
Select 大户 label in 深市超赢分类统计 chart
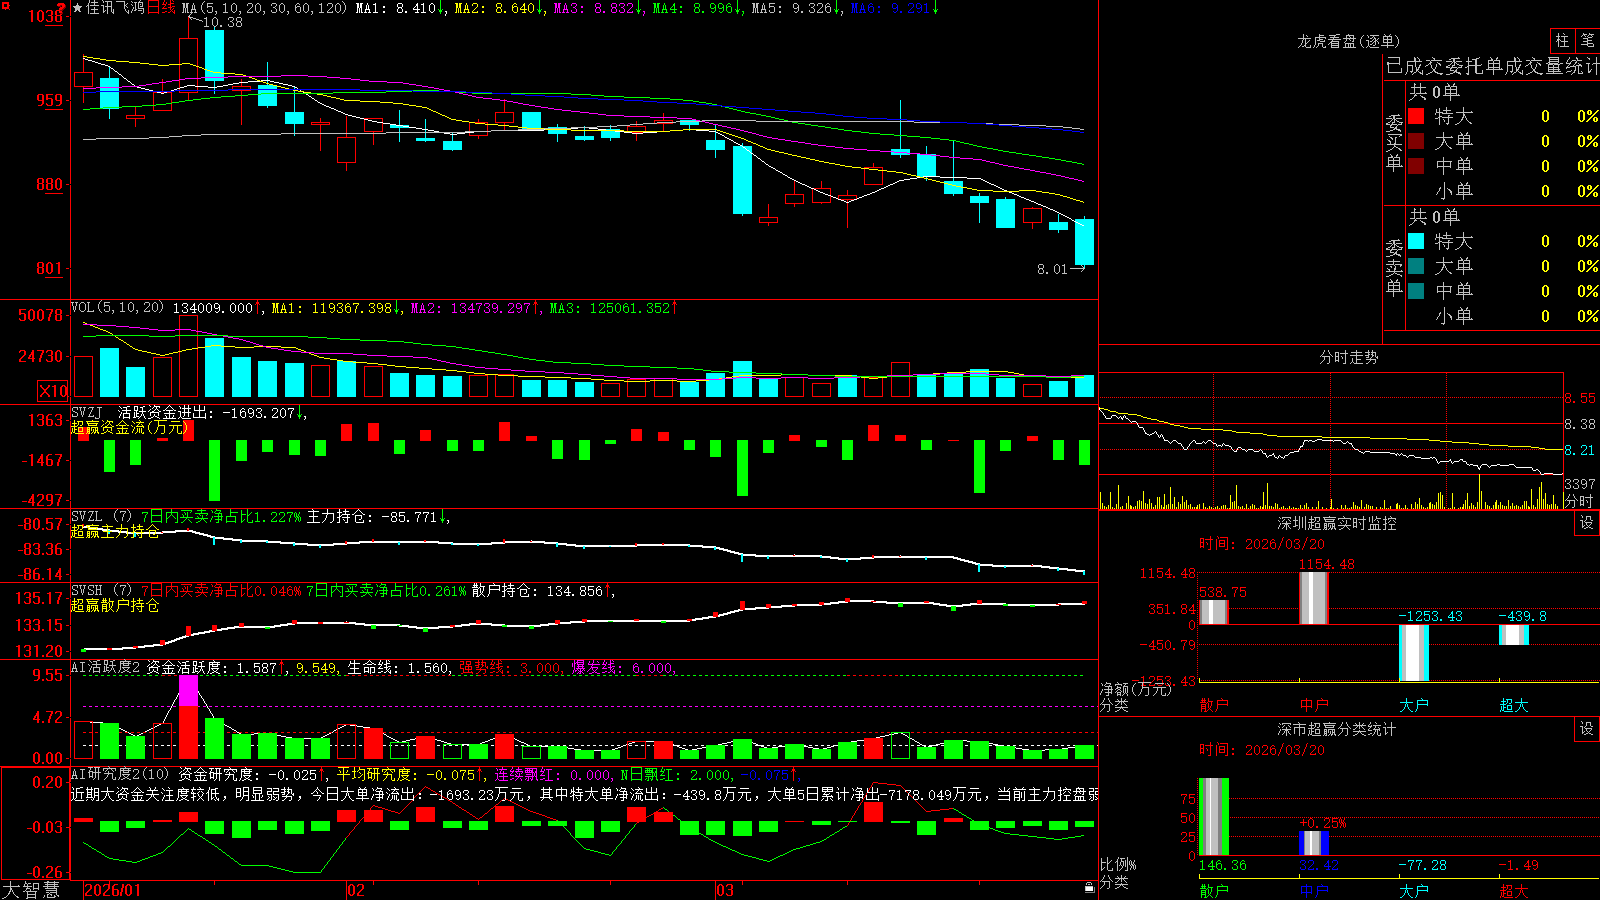click(1414, 891)
